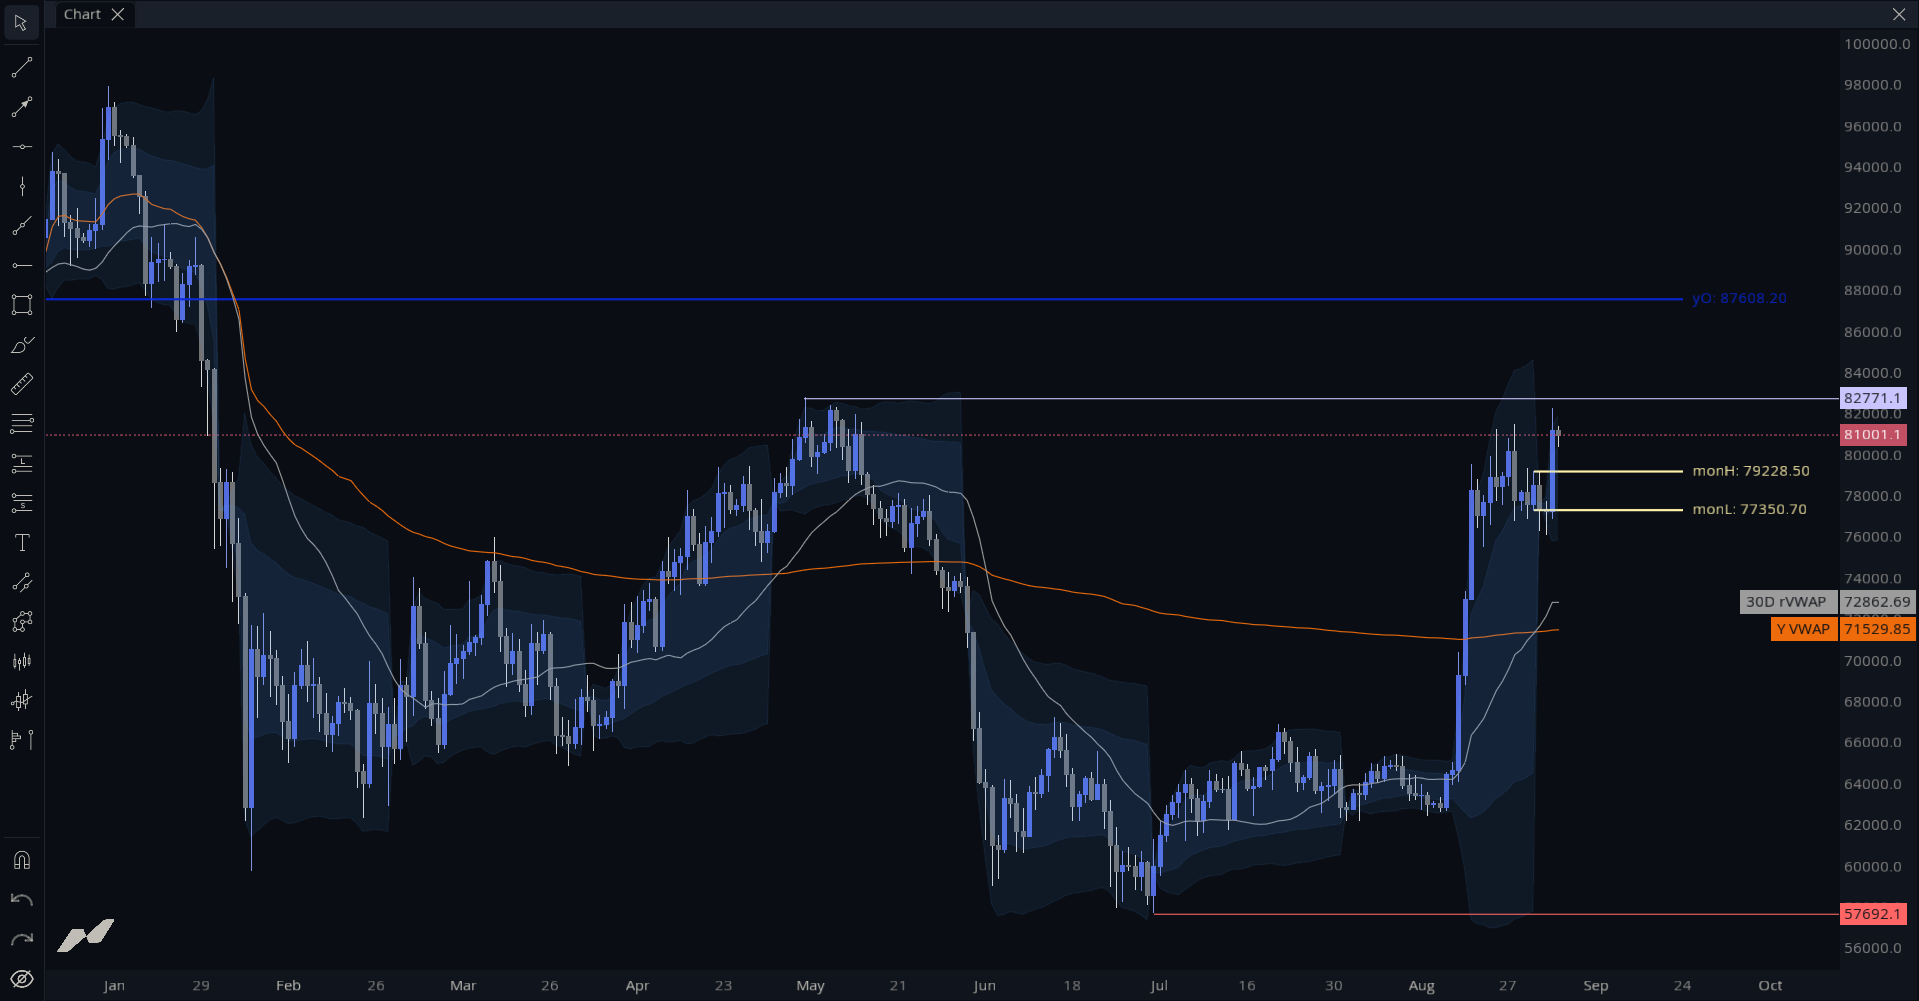Select the 57692.1 support price label

click(x=1873, y=914)
